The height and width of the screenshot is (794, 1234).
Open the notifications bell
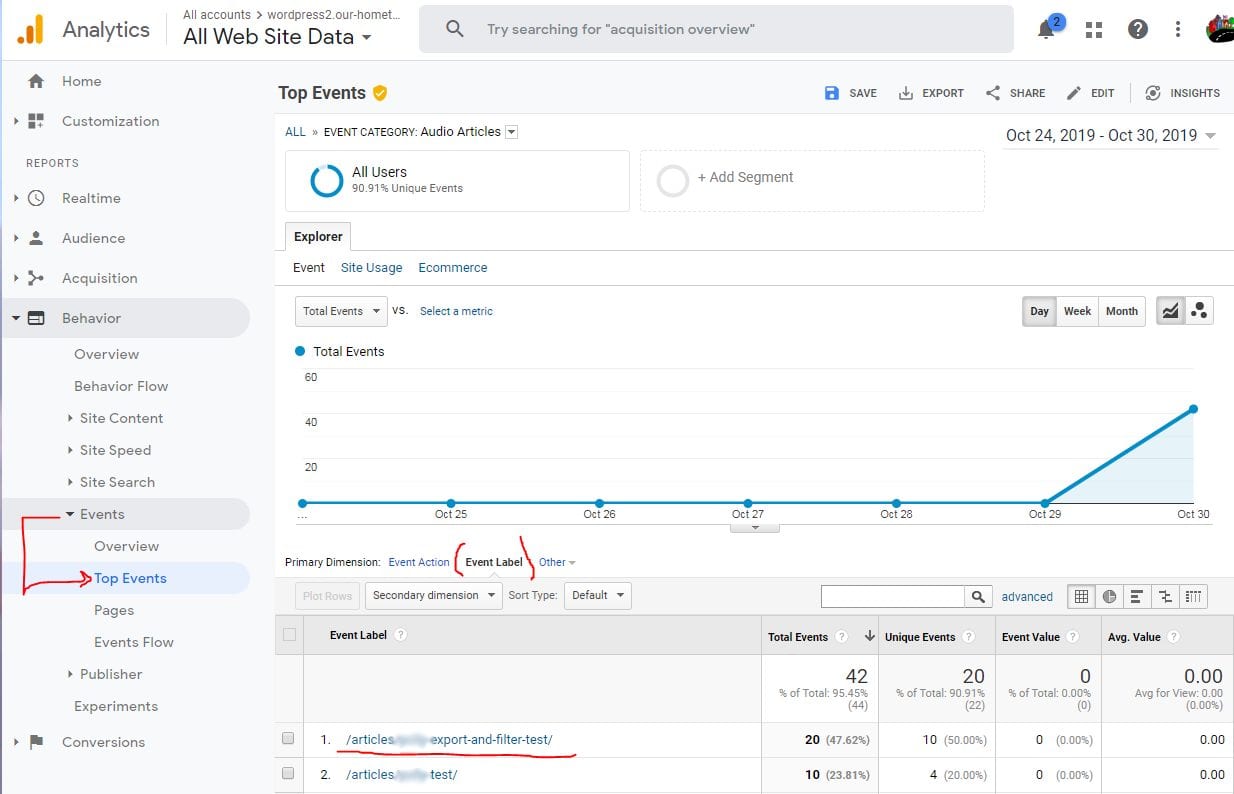[1047, 29]
